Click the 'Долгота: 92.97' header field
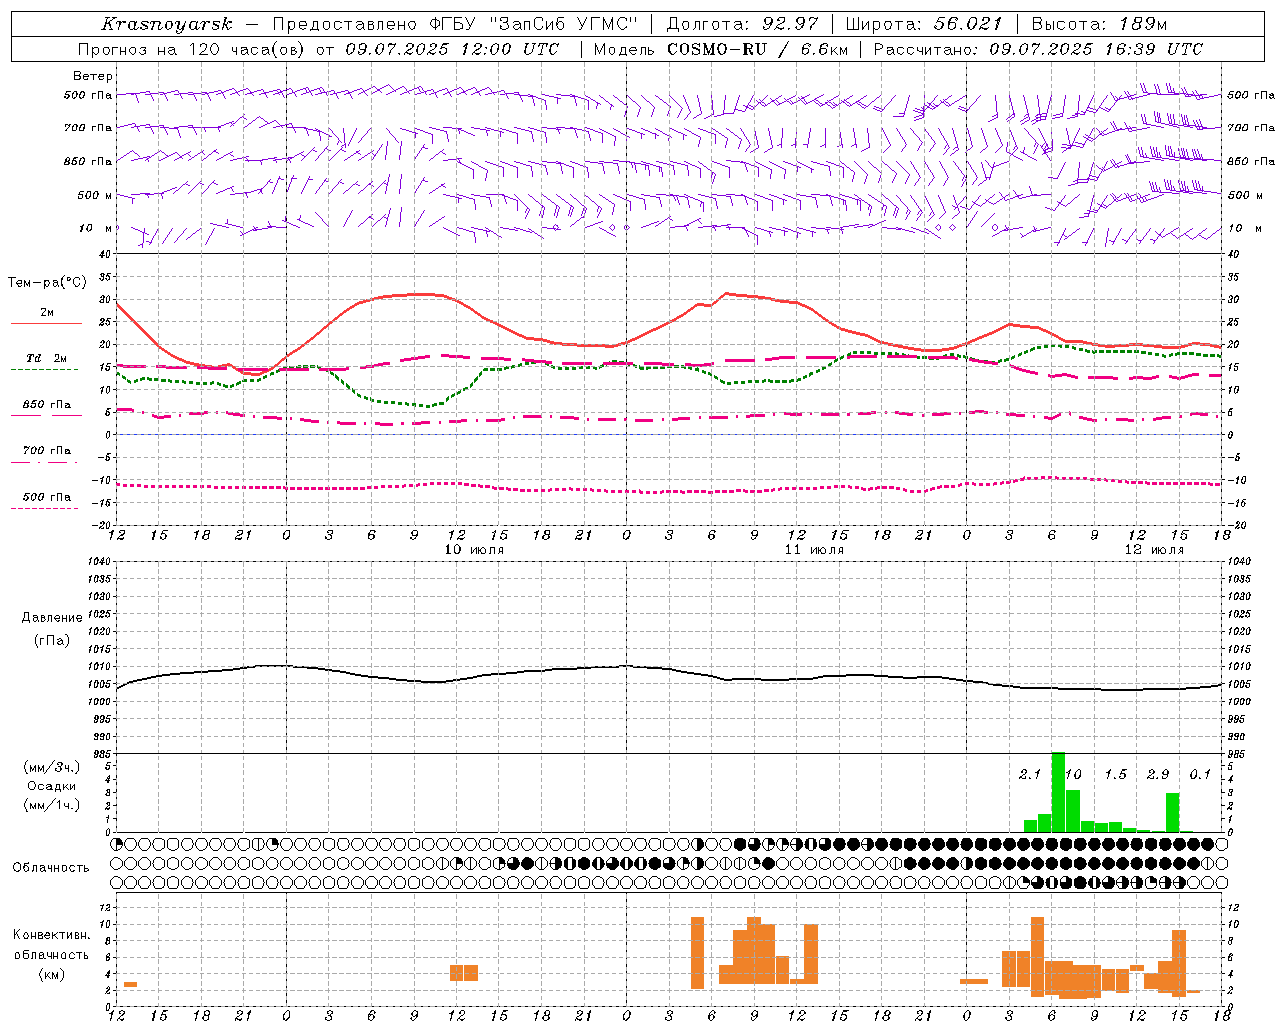This screenshot has width=1280, height=1024. click(742, 24)
